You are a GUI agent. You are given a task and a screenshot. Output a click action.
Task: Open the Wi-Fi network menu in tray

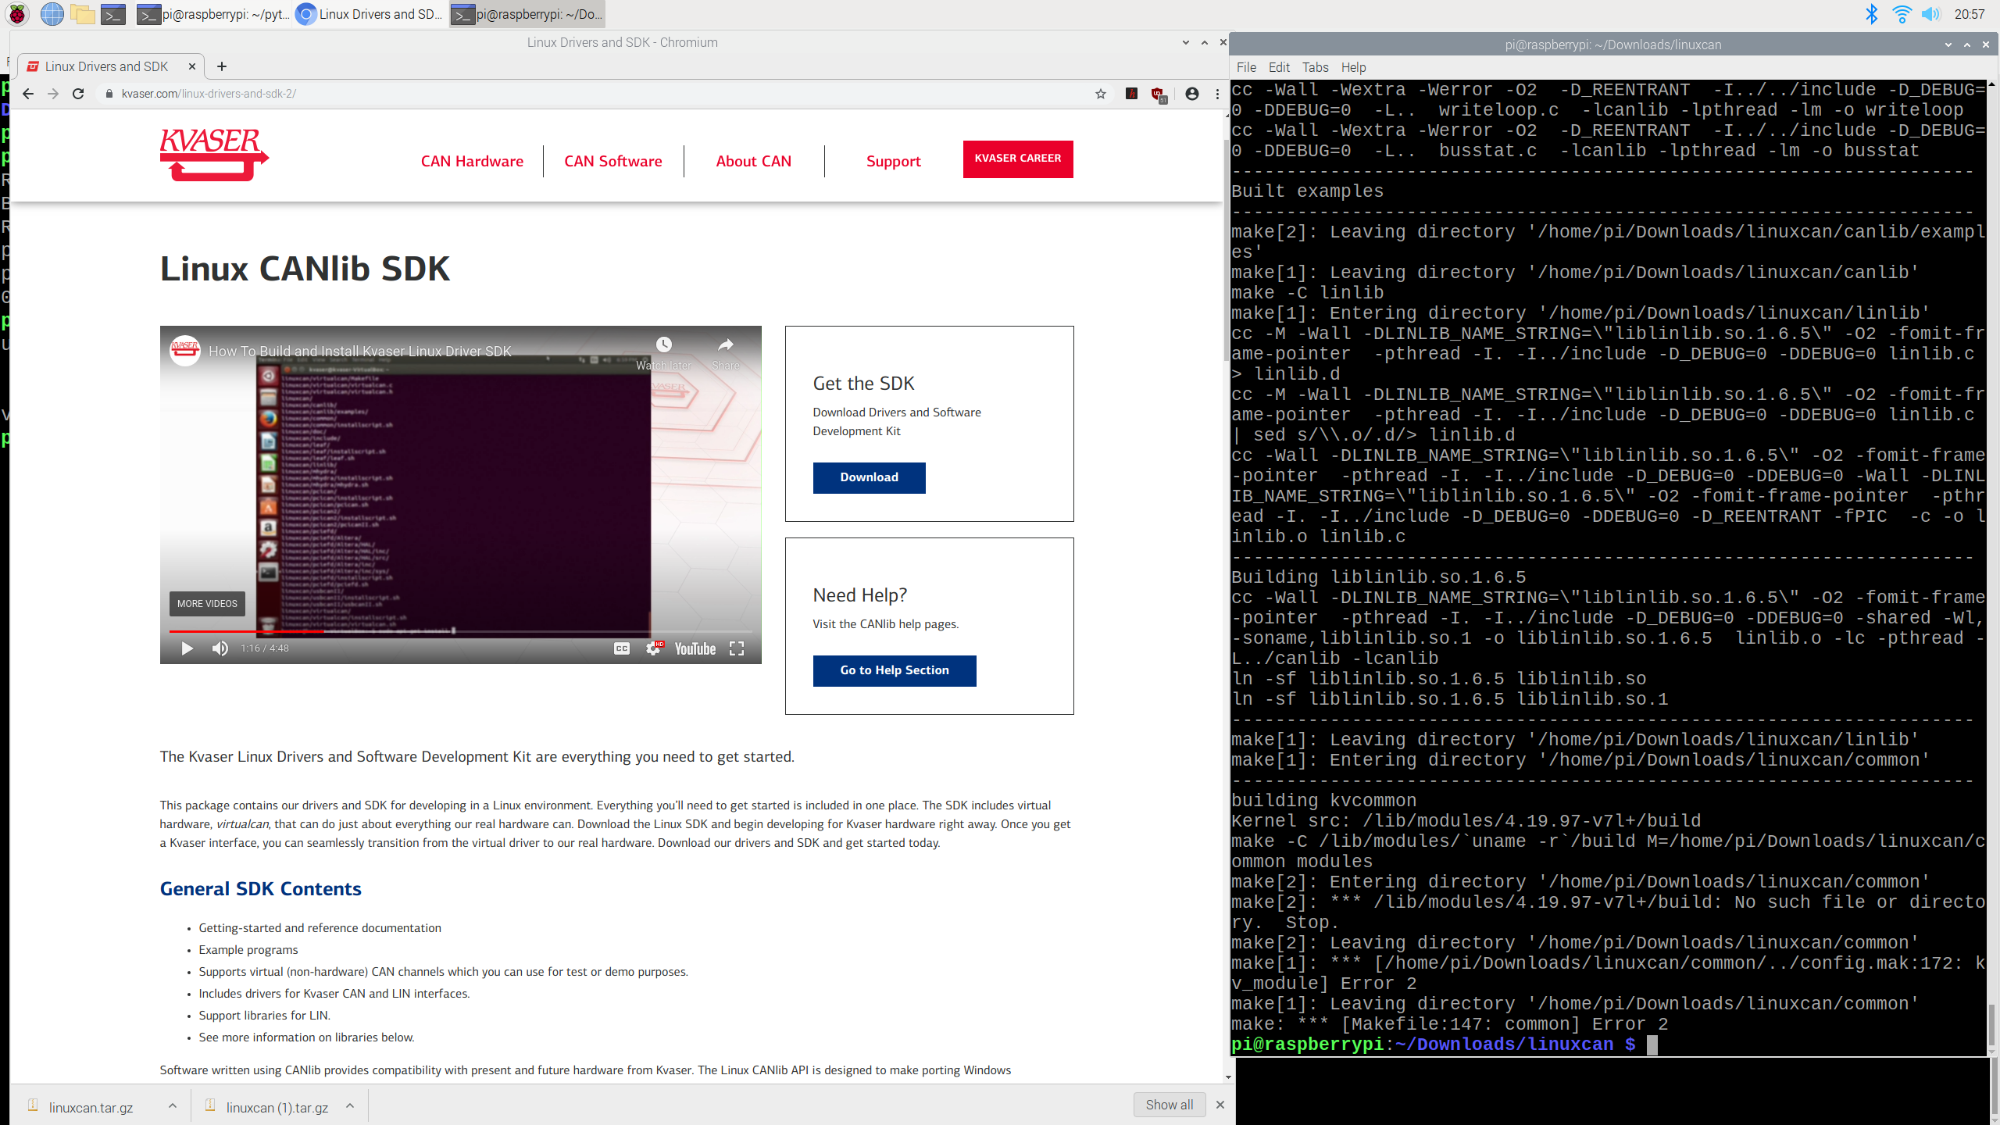(x=1901, y=14)
